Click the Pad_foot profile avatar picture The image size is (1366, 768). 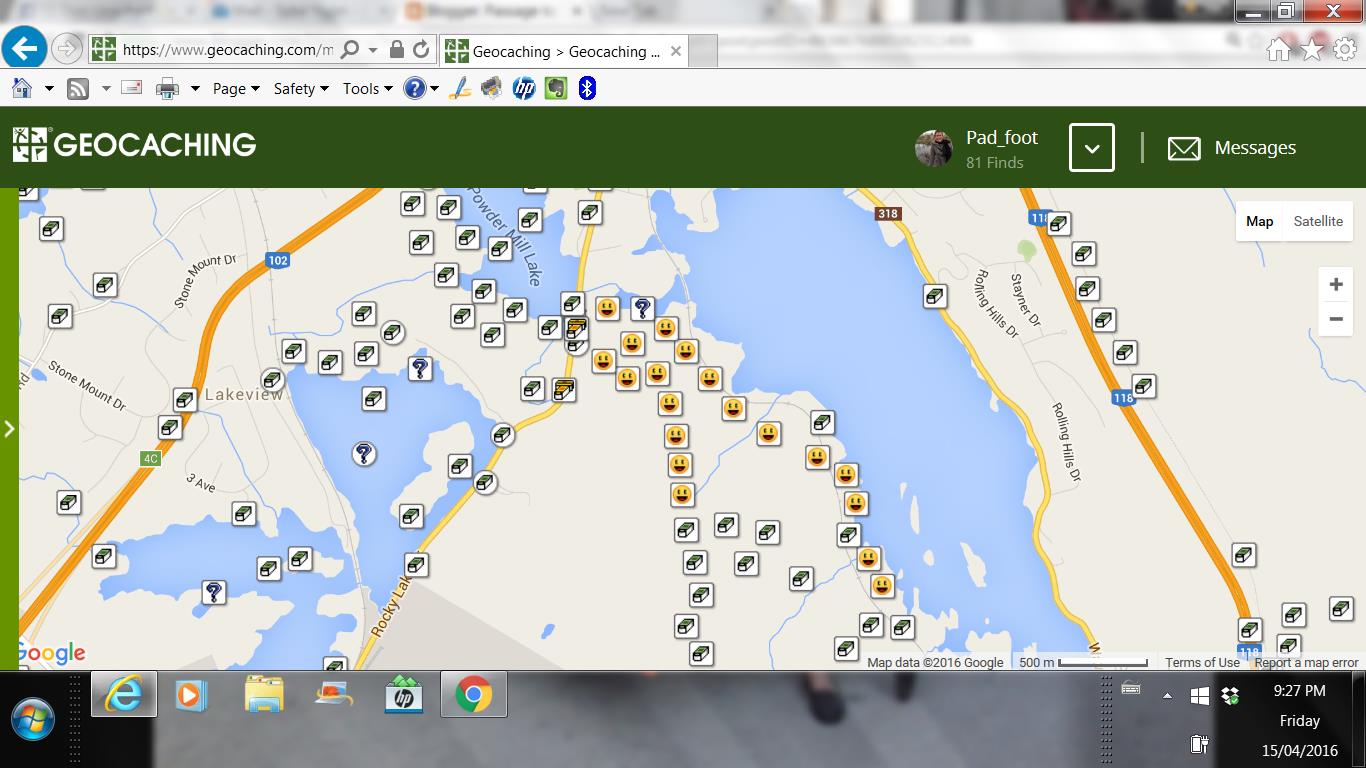click(933, 148)
